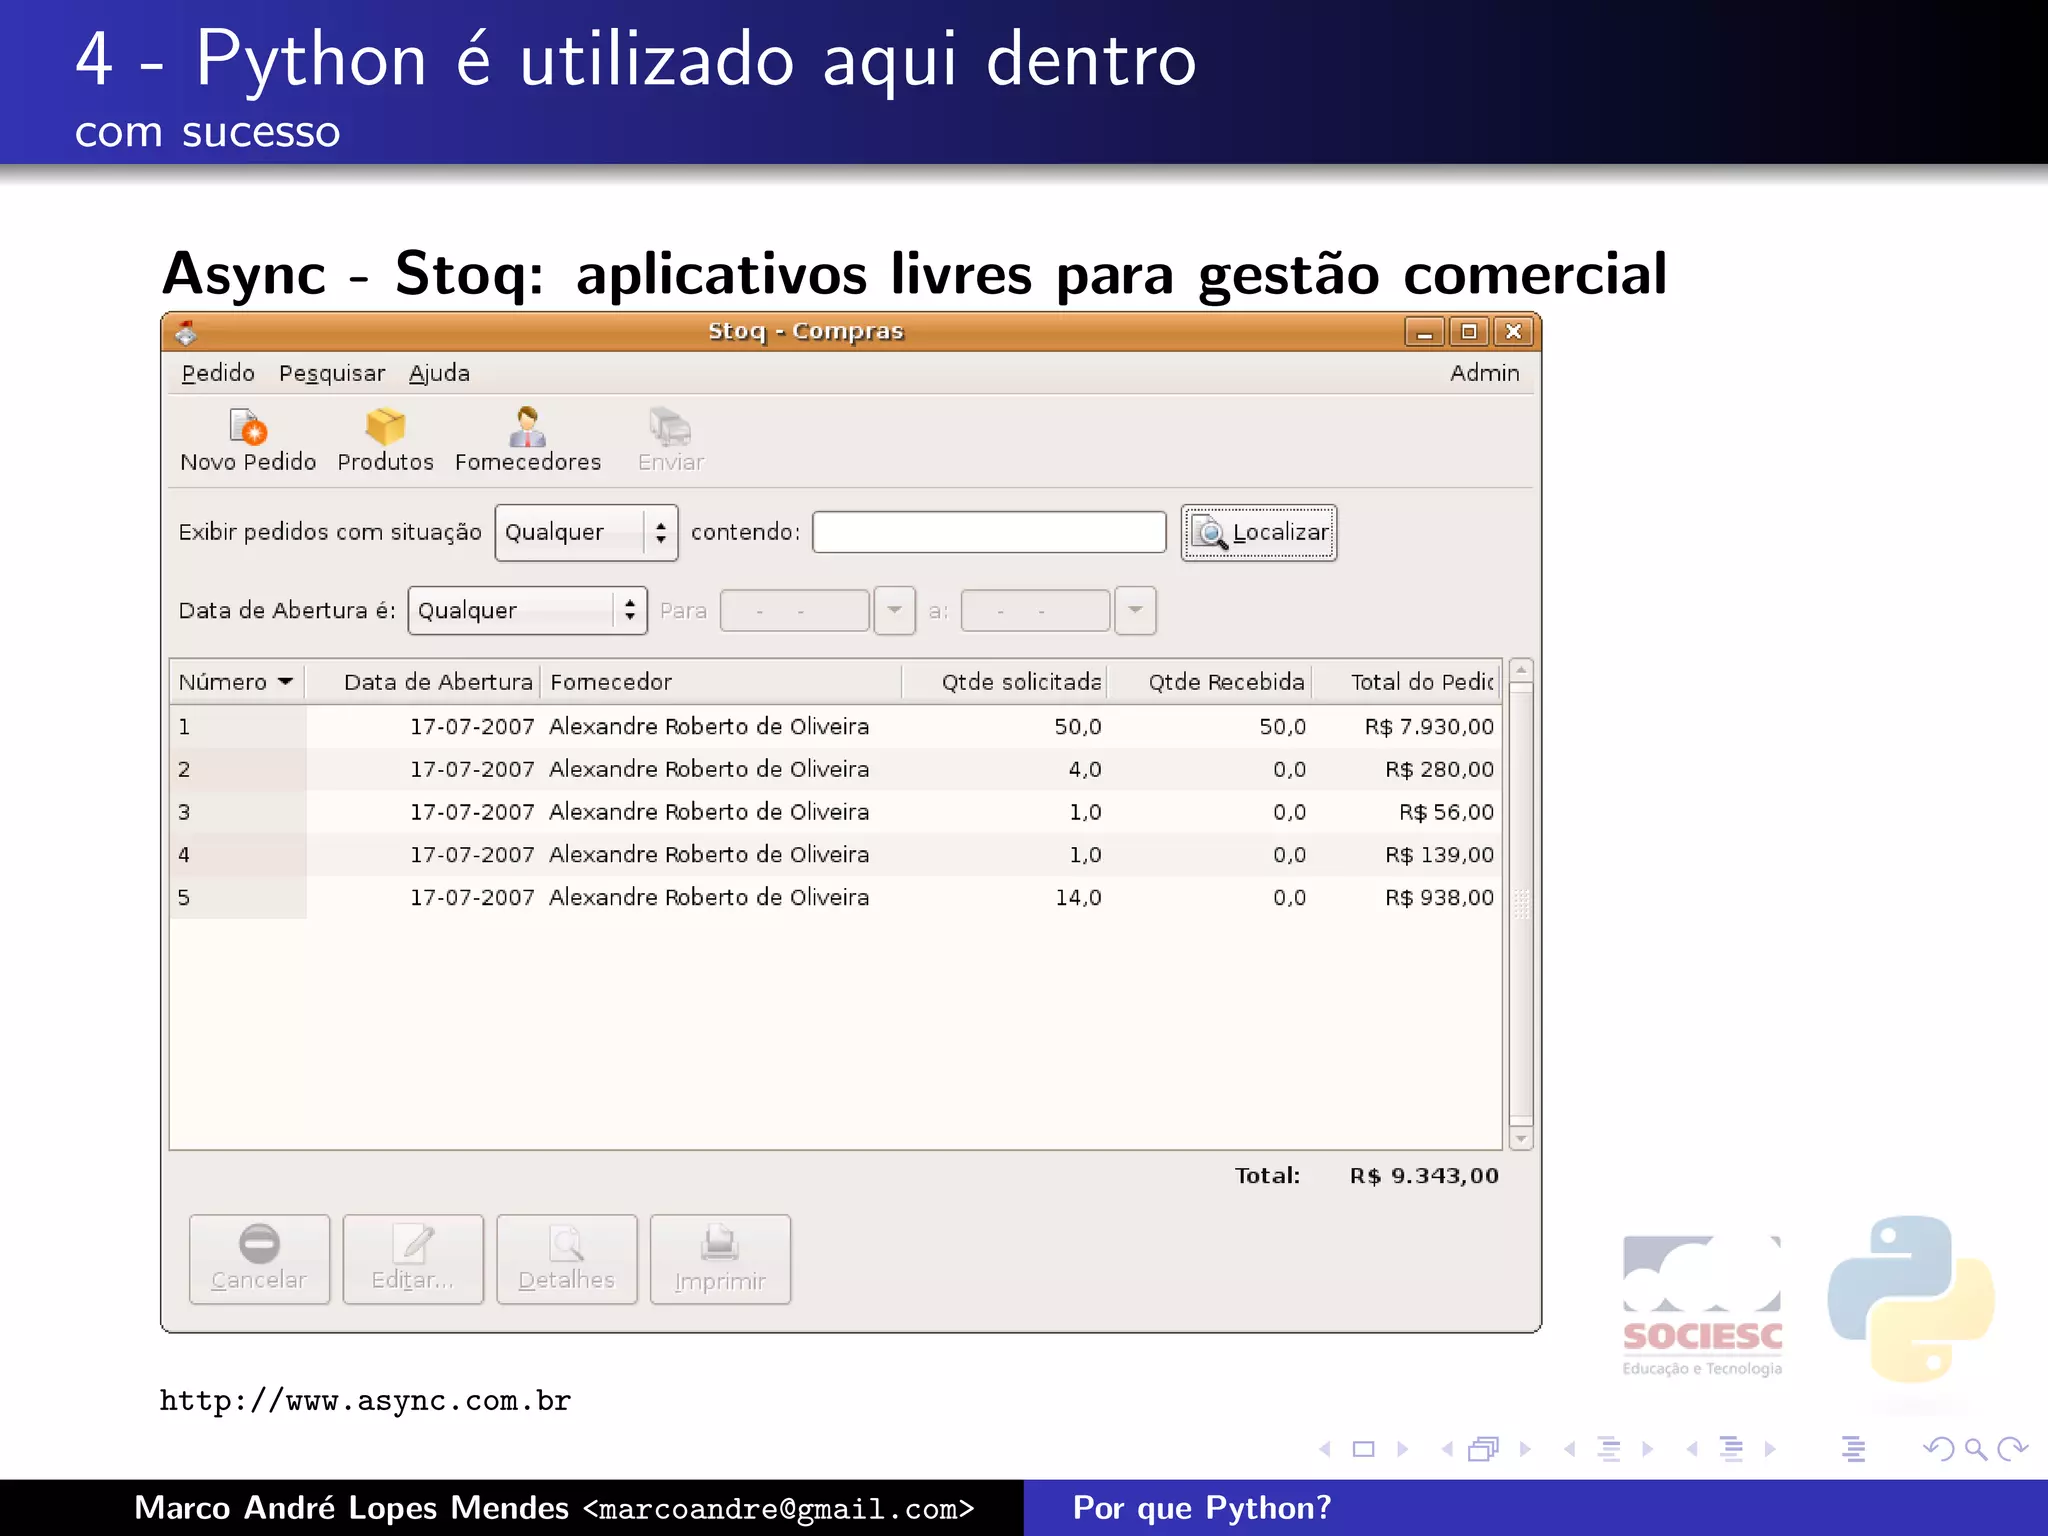The image size is (2048, 1536).
Task: Click the Beamer slide navigation rectangle icon
Action: [x=1363, y=1449]
